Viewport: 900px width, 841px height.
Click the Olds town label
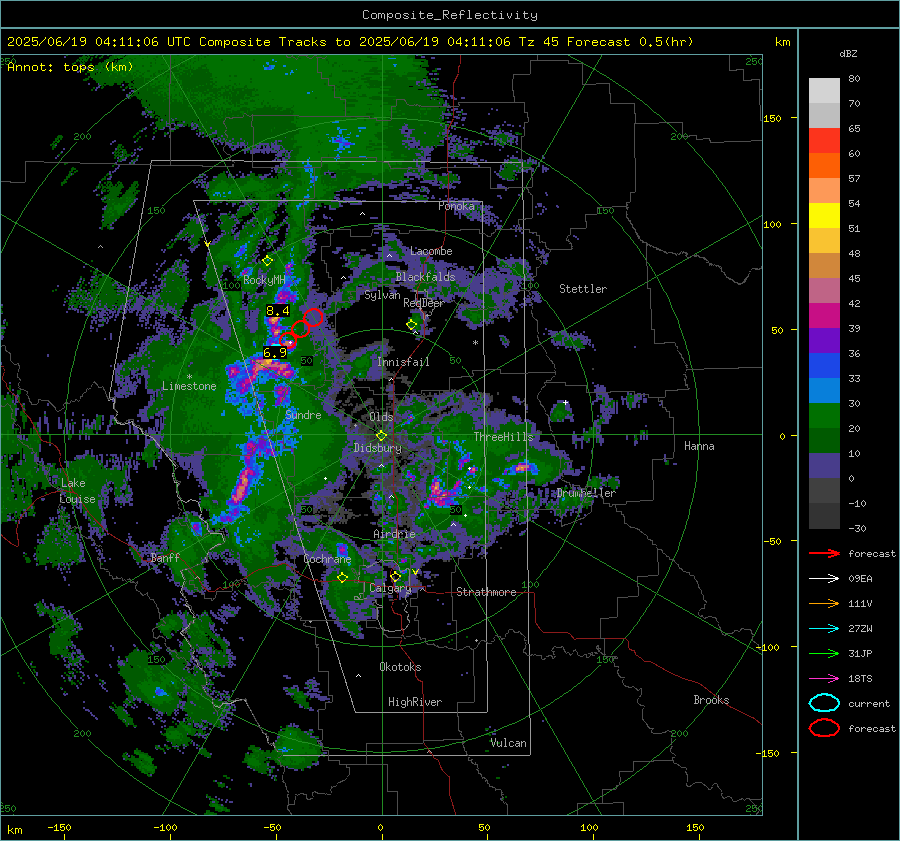point(381,417)
